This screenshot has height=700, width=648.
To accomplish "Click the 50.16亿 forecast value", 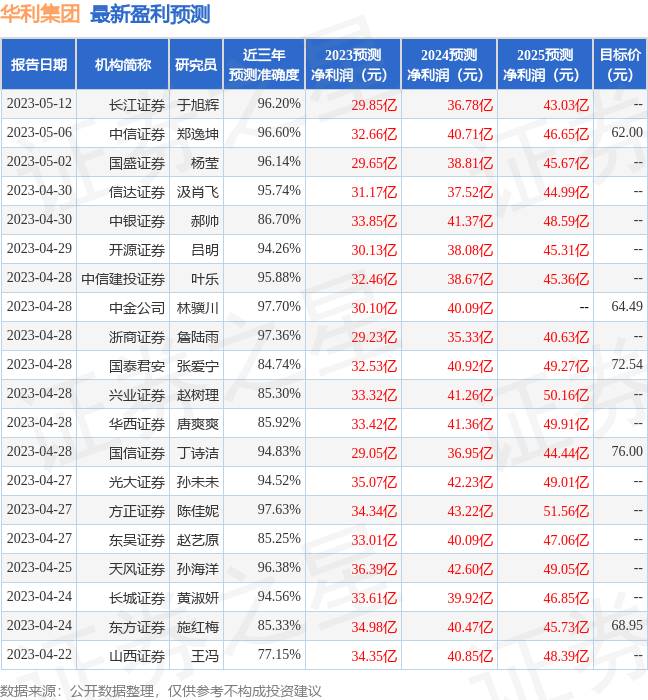I will coord(566,396).
